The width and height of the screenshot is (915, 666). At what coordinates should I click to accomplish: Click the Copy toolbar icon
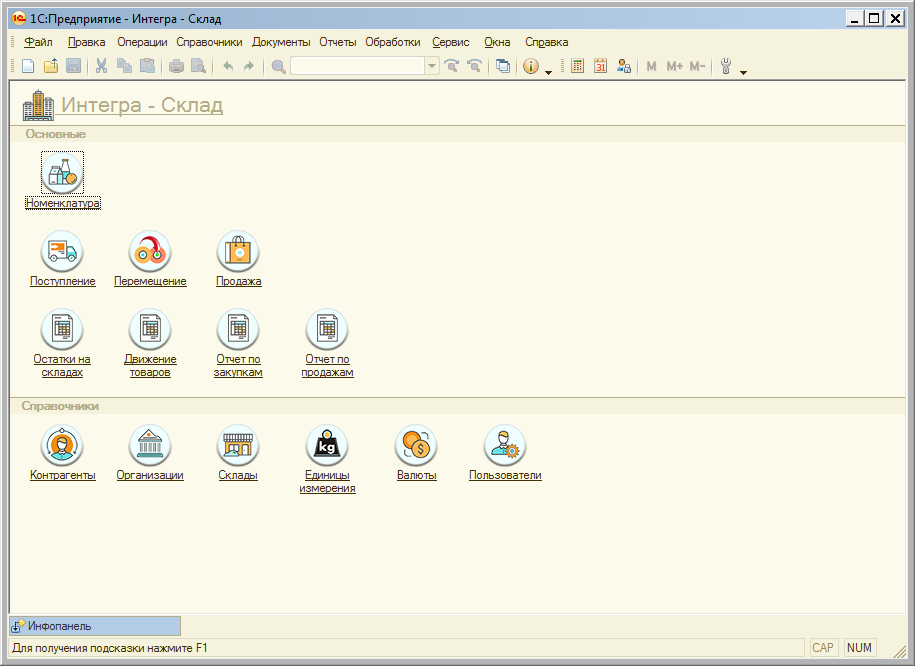(124, 66)
